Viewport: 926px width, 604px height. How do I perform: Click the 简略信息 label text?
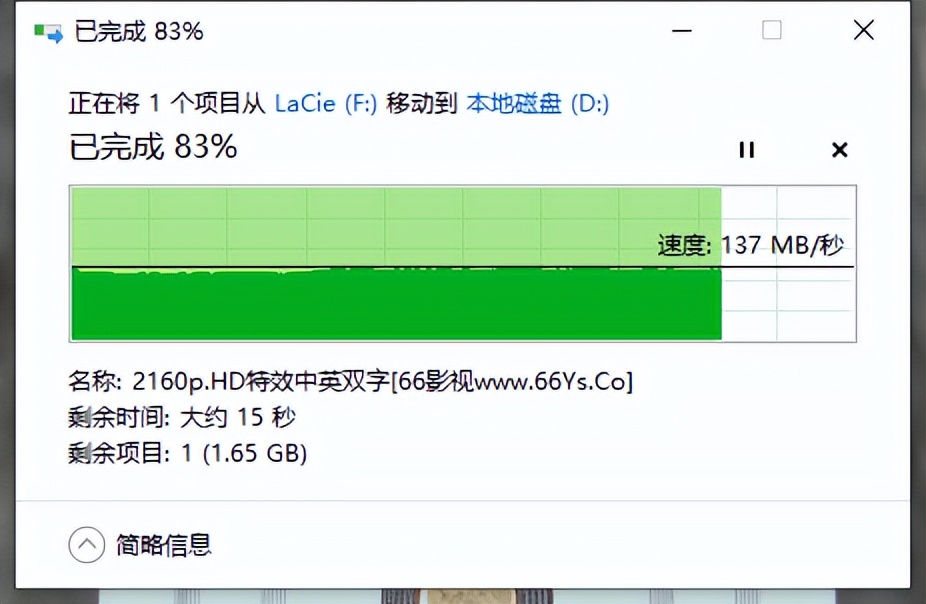point(164,544)
